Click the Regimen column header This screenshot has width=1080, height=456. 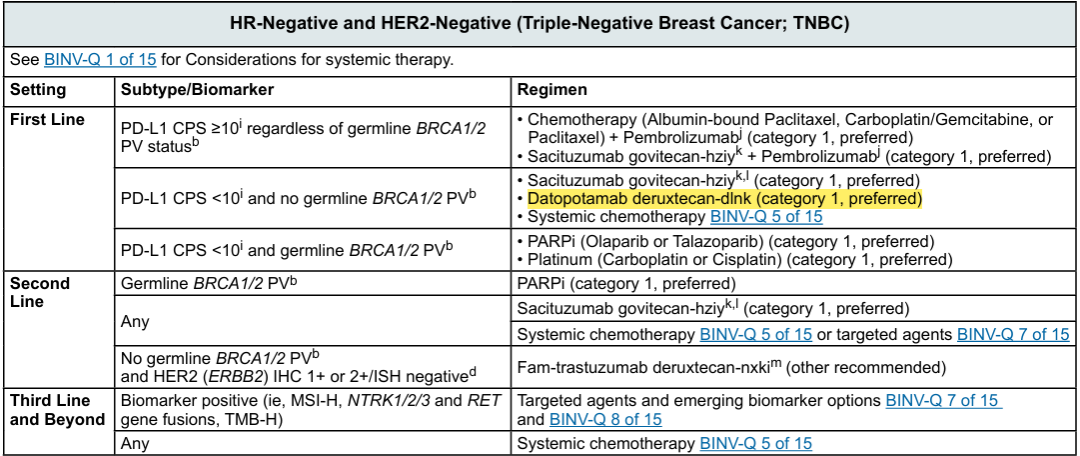(x=551, y=90)
